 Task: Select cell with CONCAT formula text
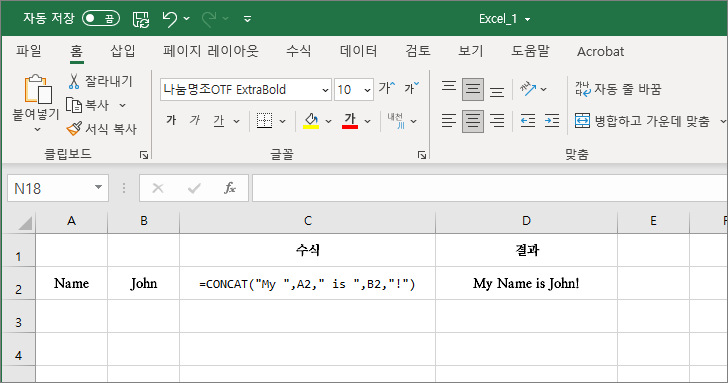307,283
